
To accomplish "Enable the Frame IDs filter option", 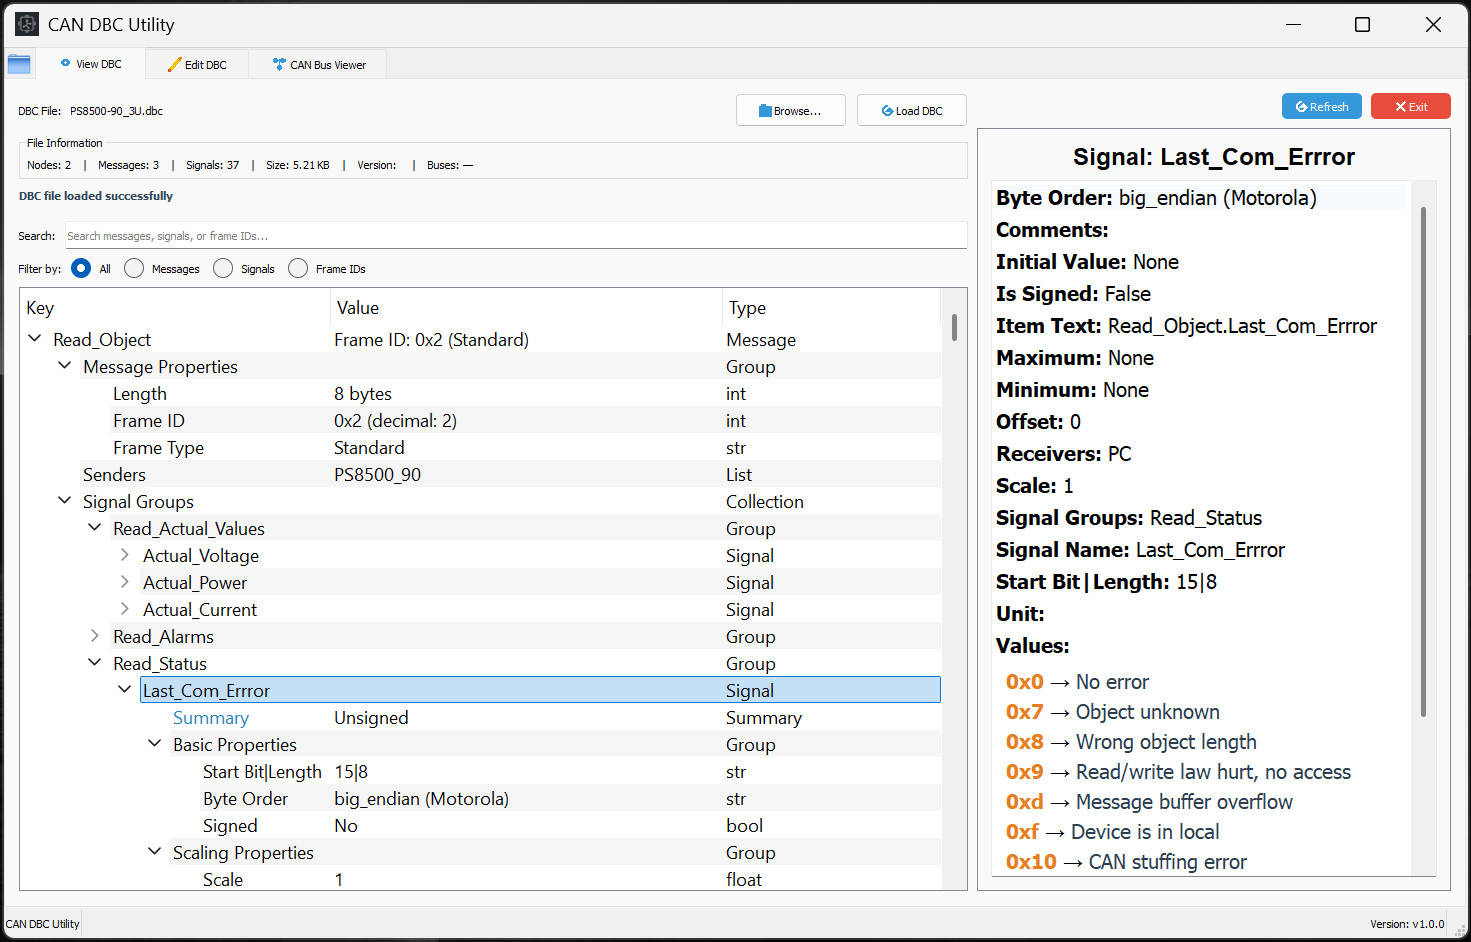I will click(298, 269).
